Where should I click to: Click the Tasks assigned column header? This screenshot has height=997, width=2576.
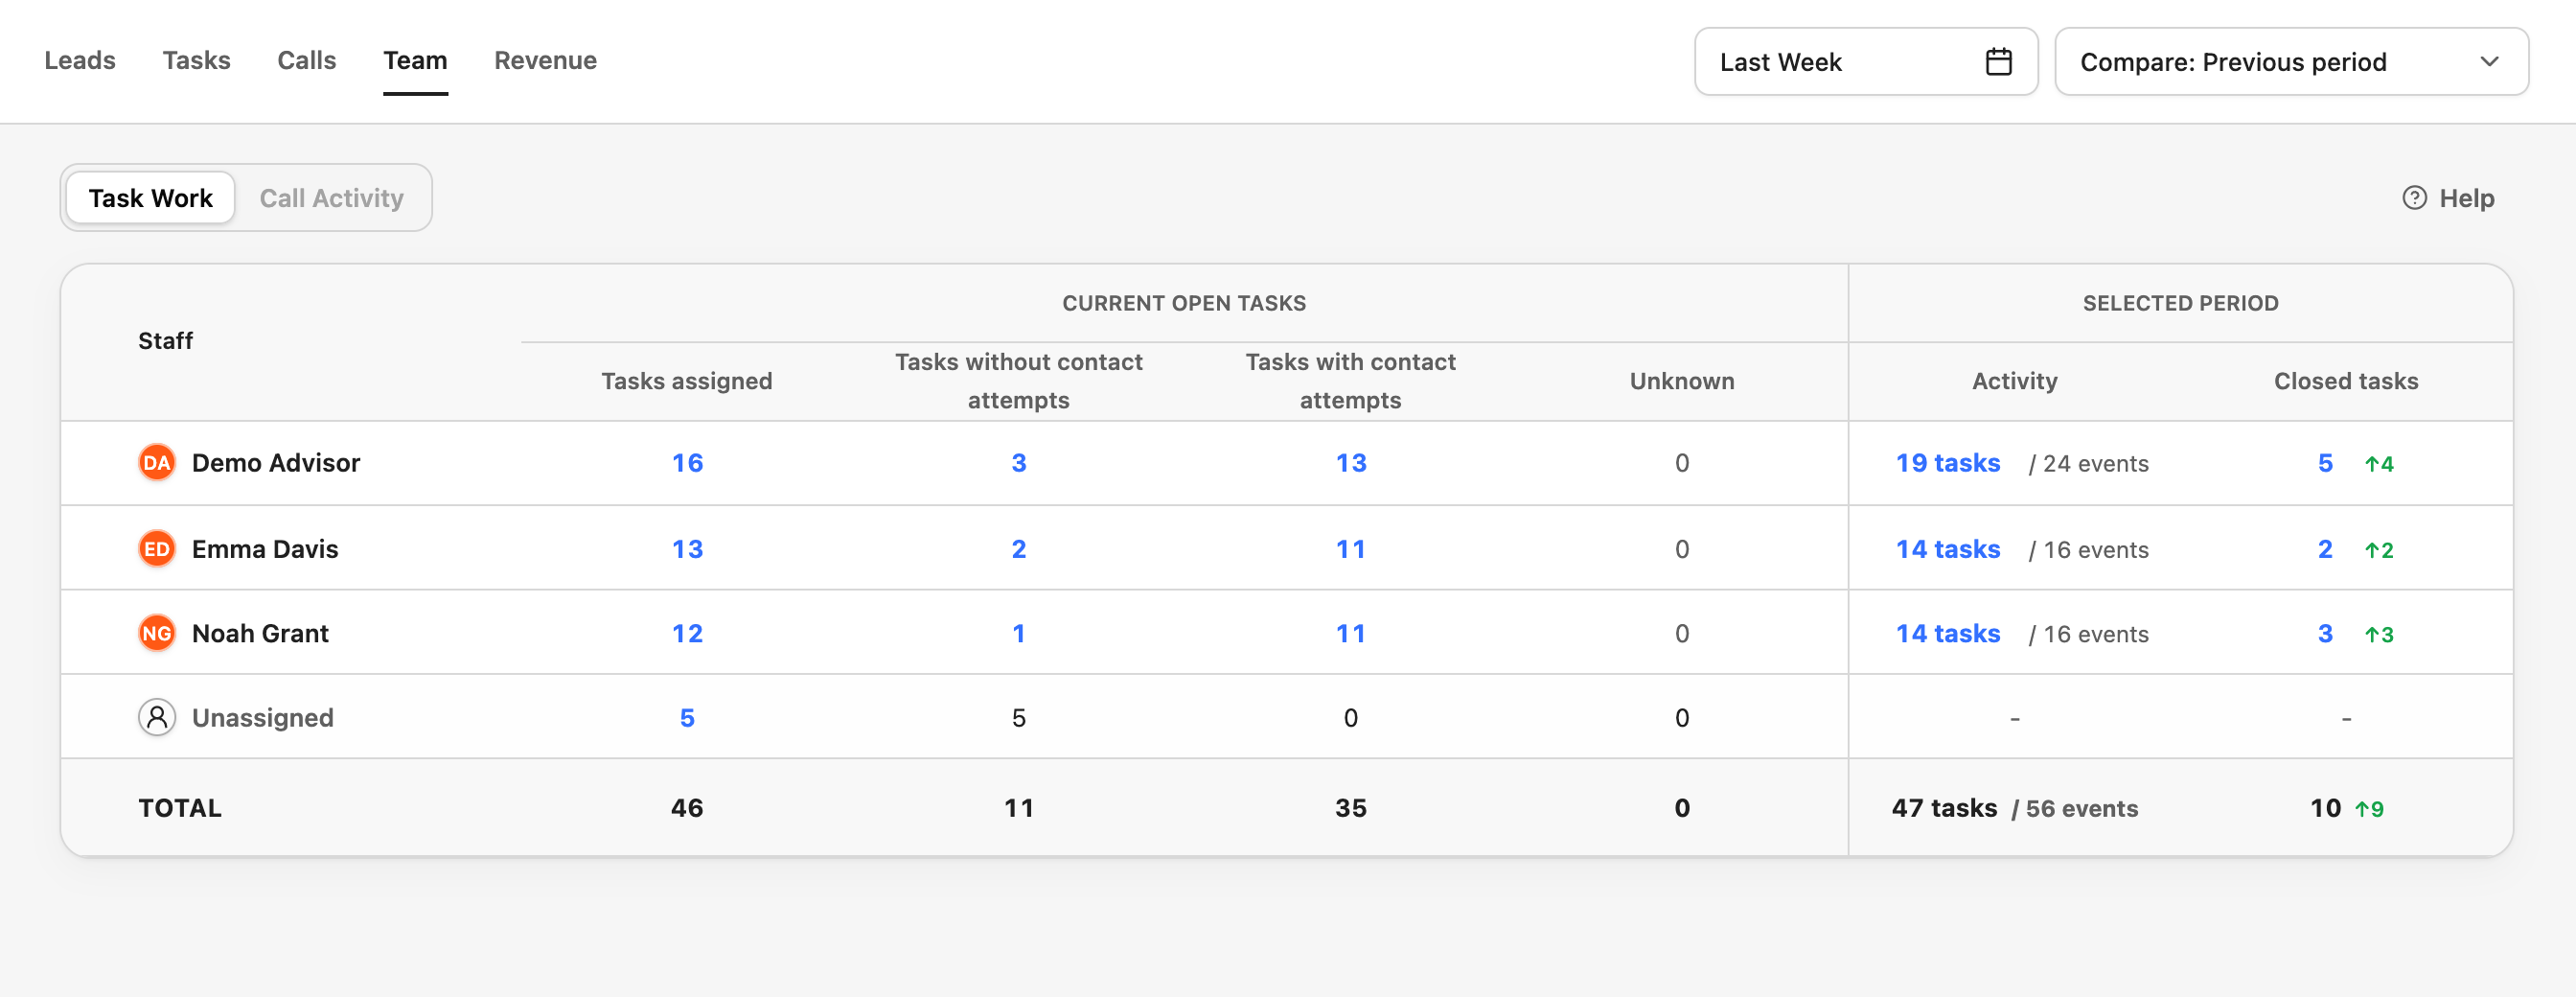(686, 381)
